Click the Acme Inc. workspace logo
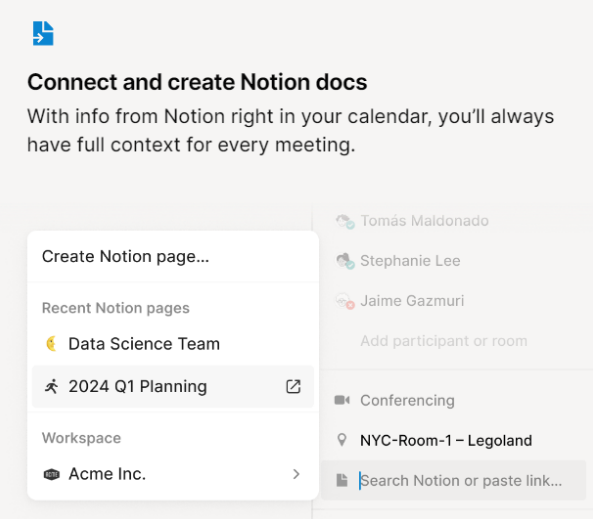This screenshot has width=593, height=519. (51, 474)
